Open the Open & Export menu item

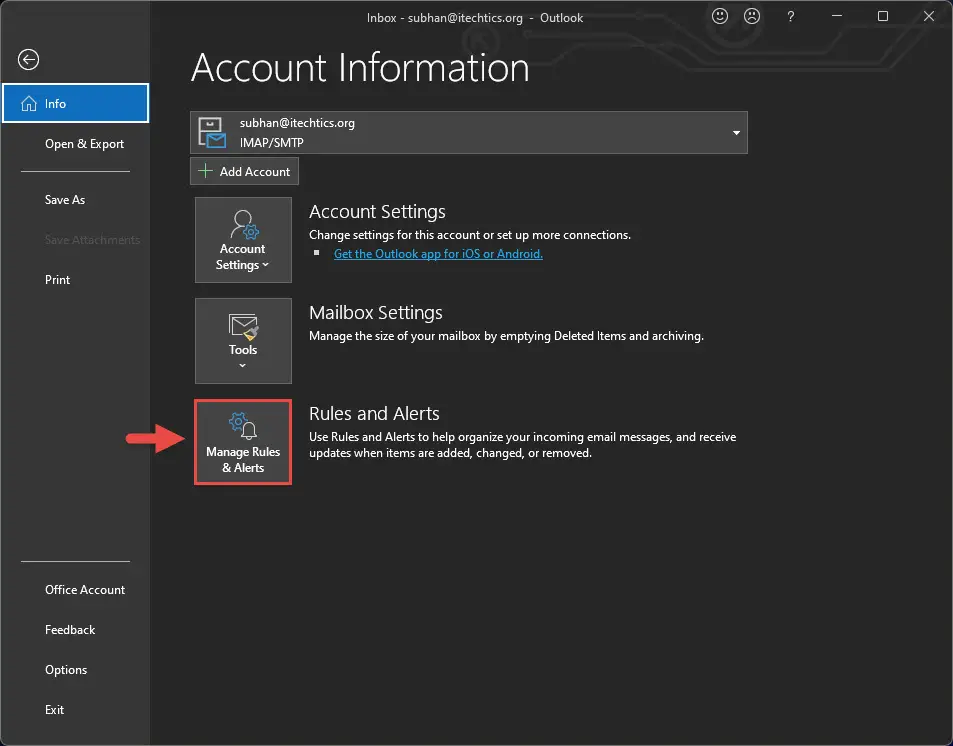pyautogui.click(x=84, y=144)
